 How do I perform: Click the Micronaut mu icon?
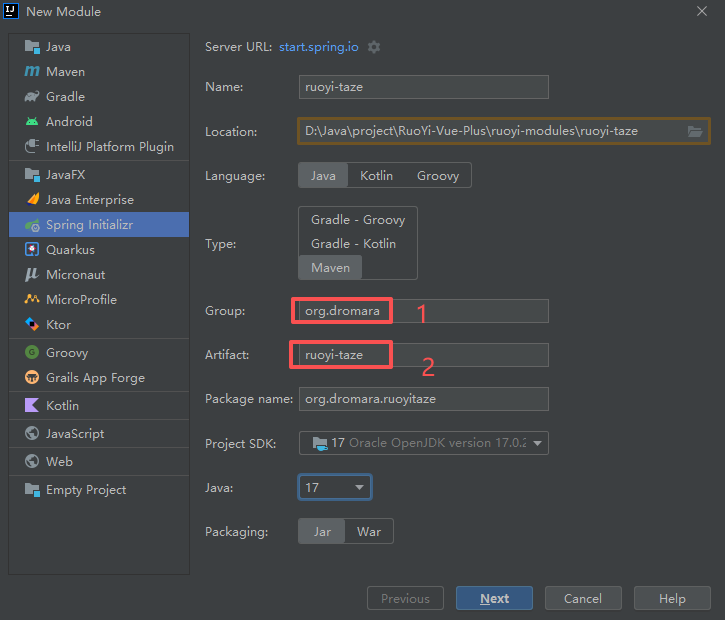click(32, 275)
